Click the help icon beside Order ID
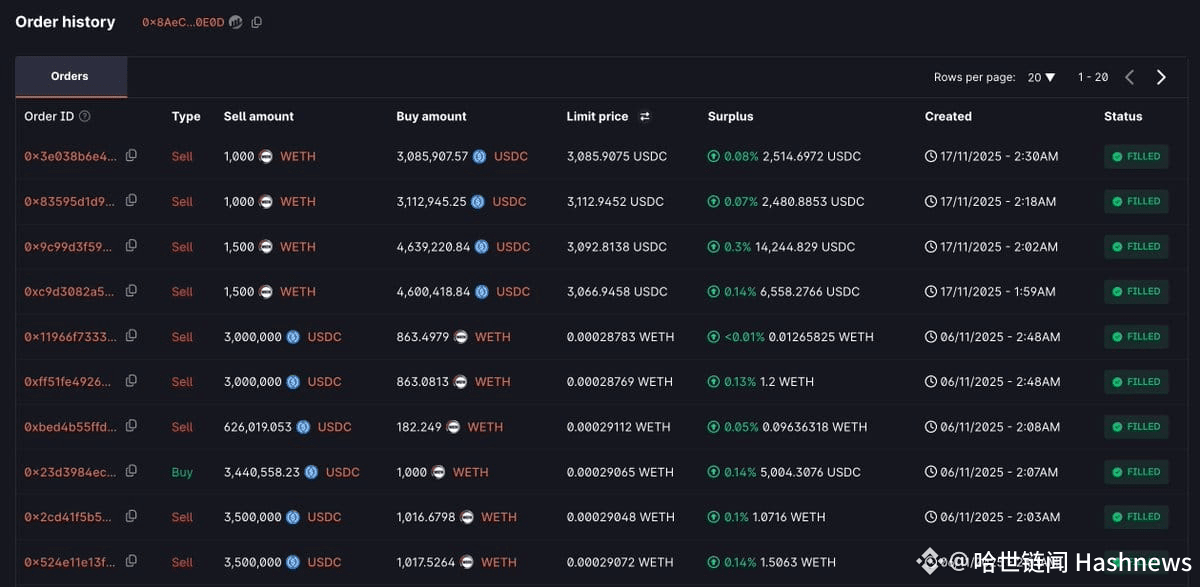 85,117
